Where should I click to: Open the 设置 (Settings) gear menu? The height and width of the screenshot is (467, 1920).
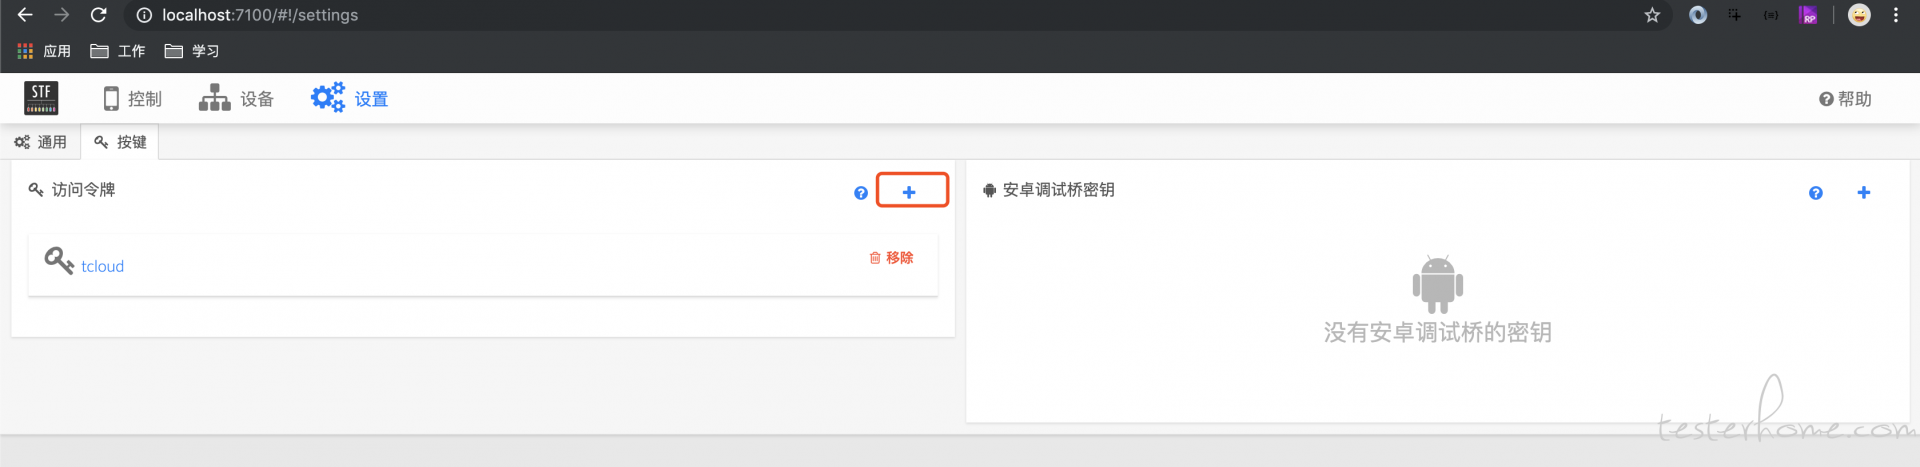(349, 98)
